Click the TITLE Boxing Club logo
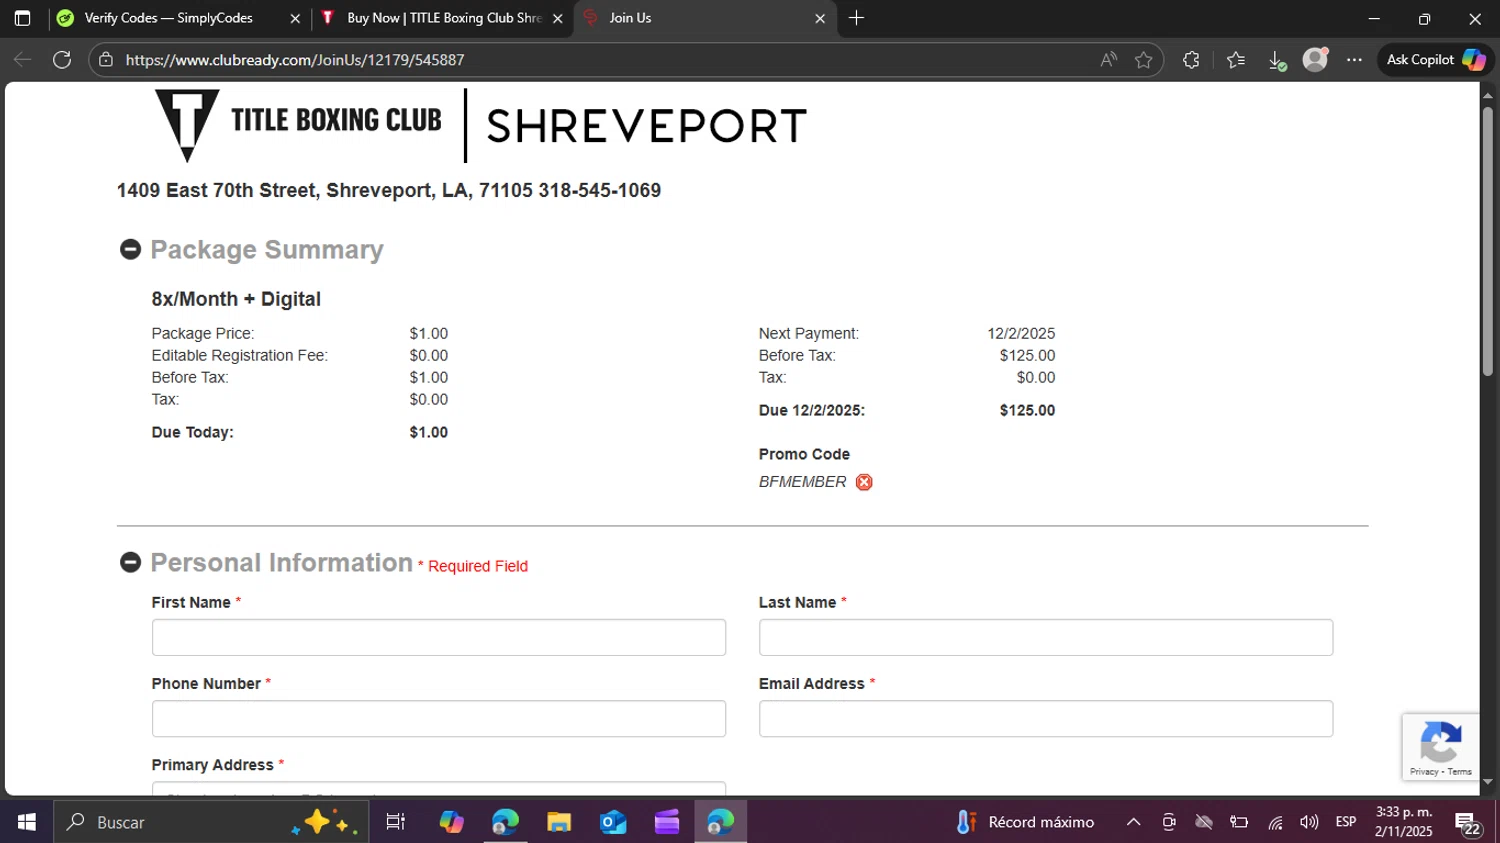 point(298,125)
